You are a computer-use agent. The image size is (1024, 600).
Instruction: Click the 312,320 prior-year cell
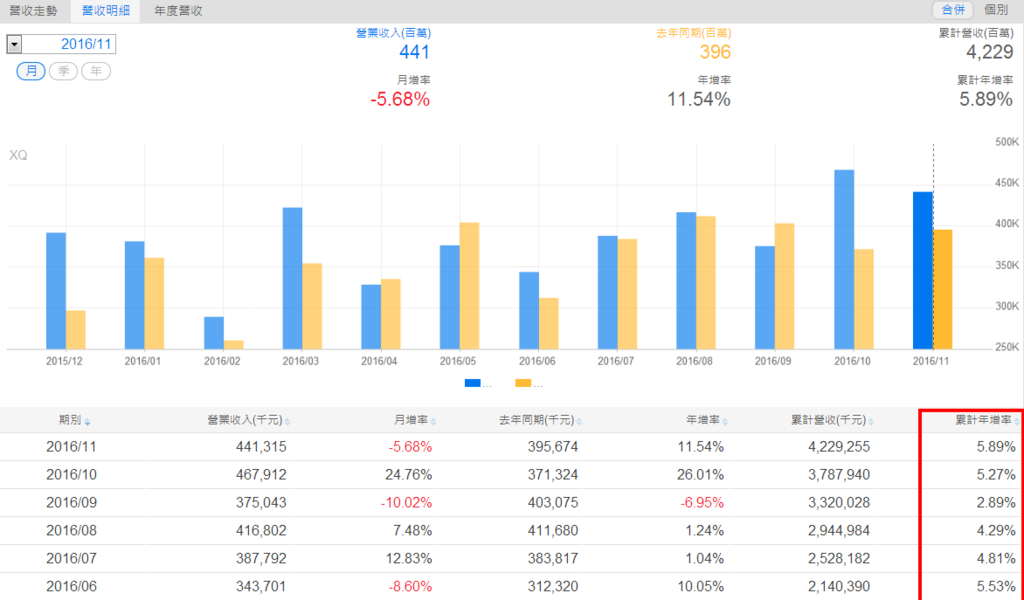[552, 587]
